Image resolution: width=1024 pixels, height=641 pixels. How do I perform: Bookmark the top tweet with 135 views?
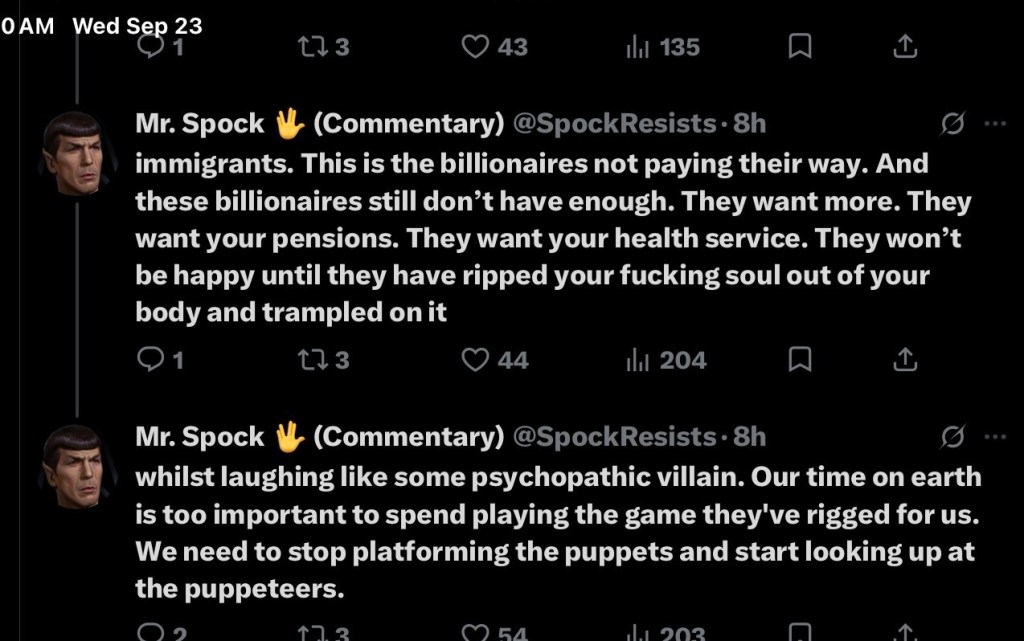click(800, 46)
